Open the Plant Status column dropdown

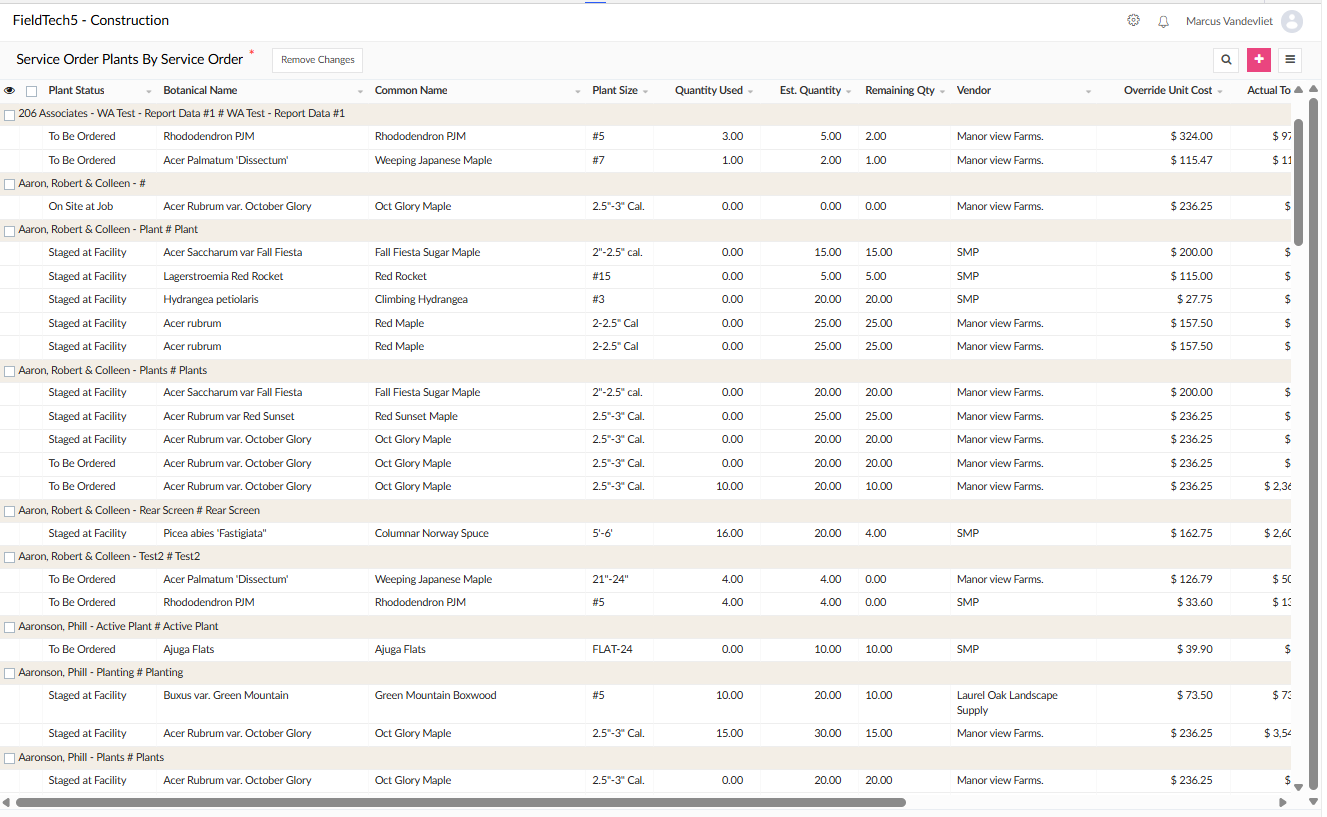pyautogui.click(x=149, y=92)
